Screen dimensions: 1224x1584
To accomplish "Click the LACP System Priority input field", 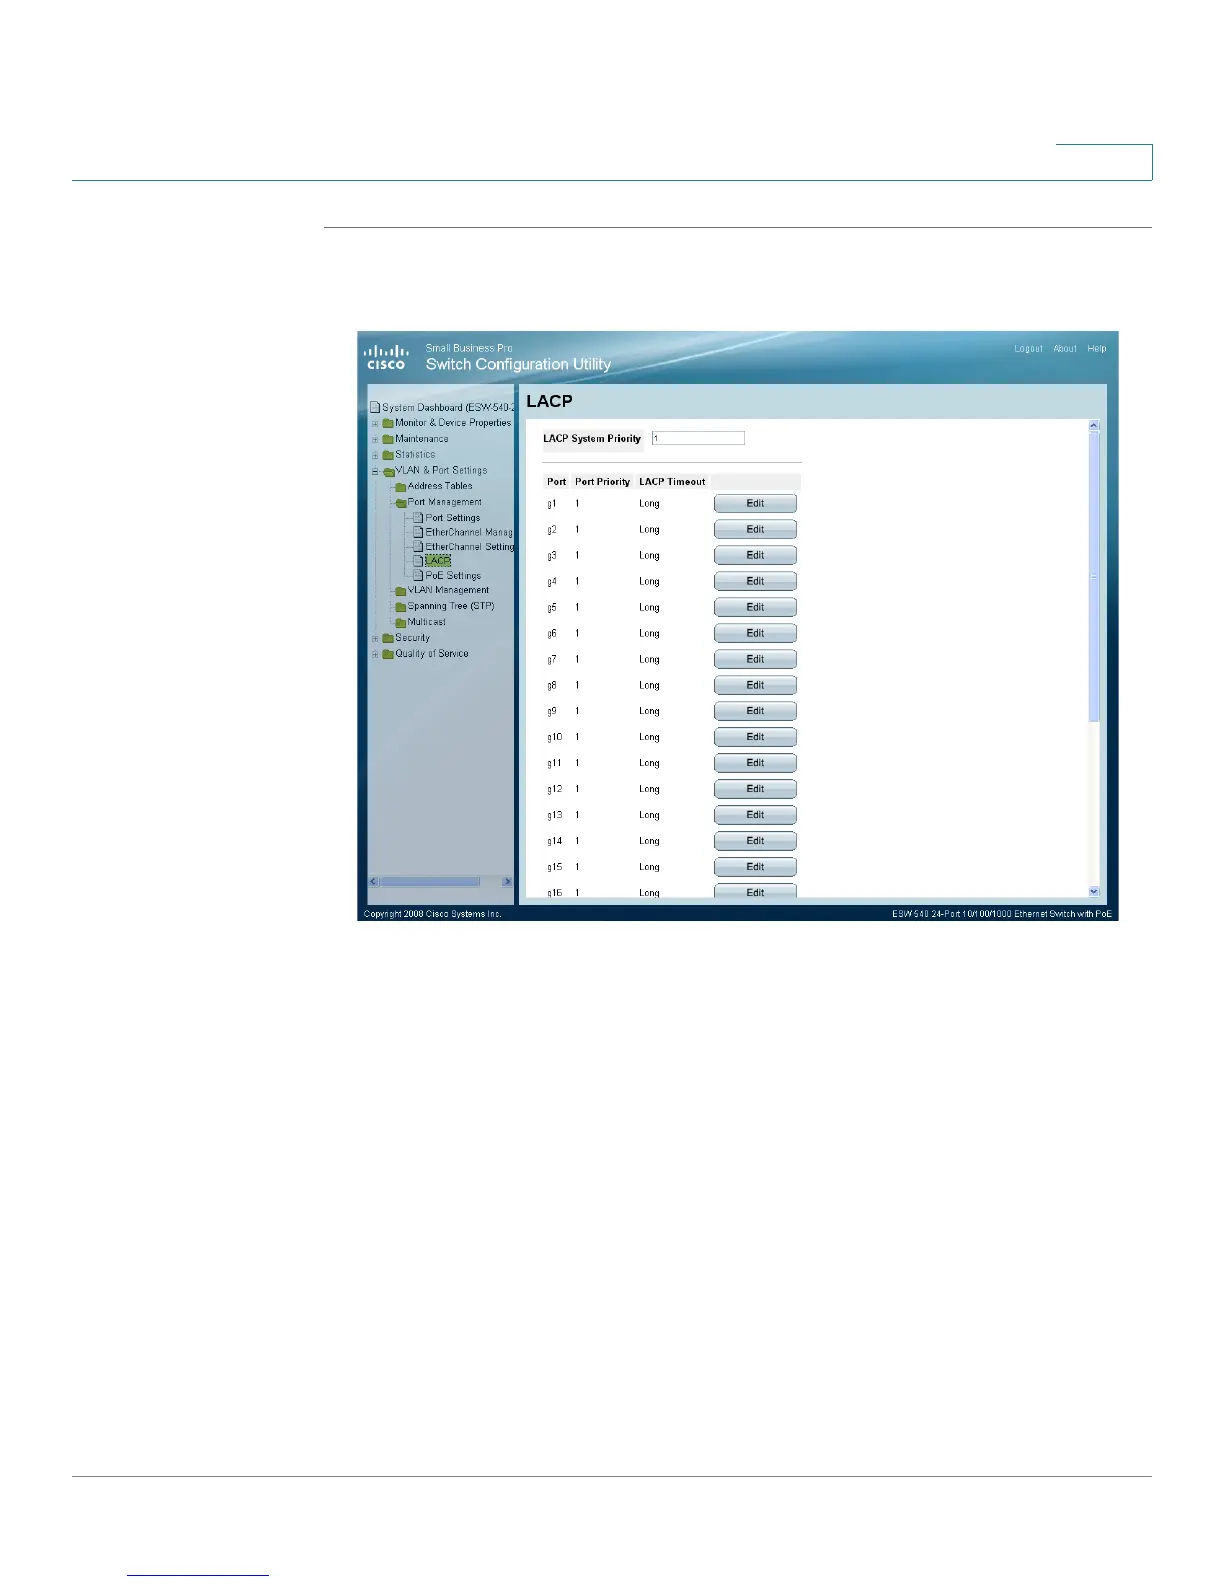I will coord(698,438).
